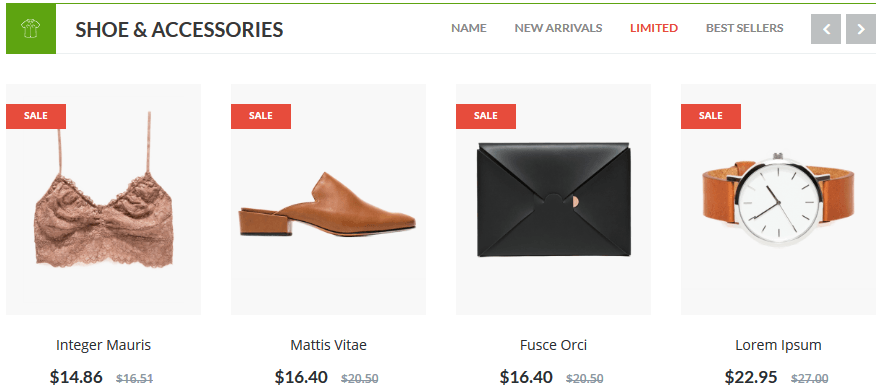View the black envelope clutch image
This screenshot has height=391, width=880.
tap(553, 200)
